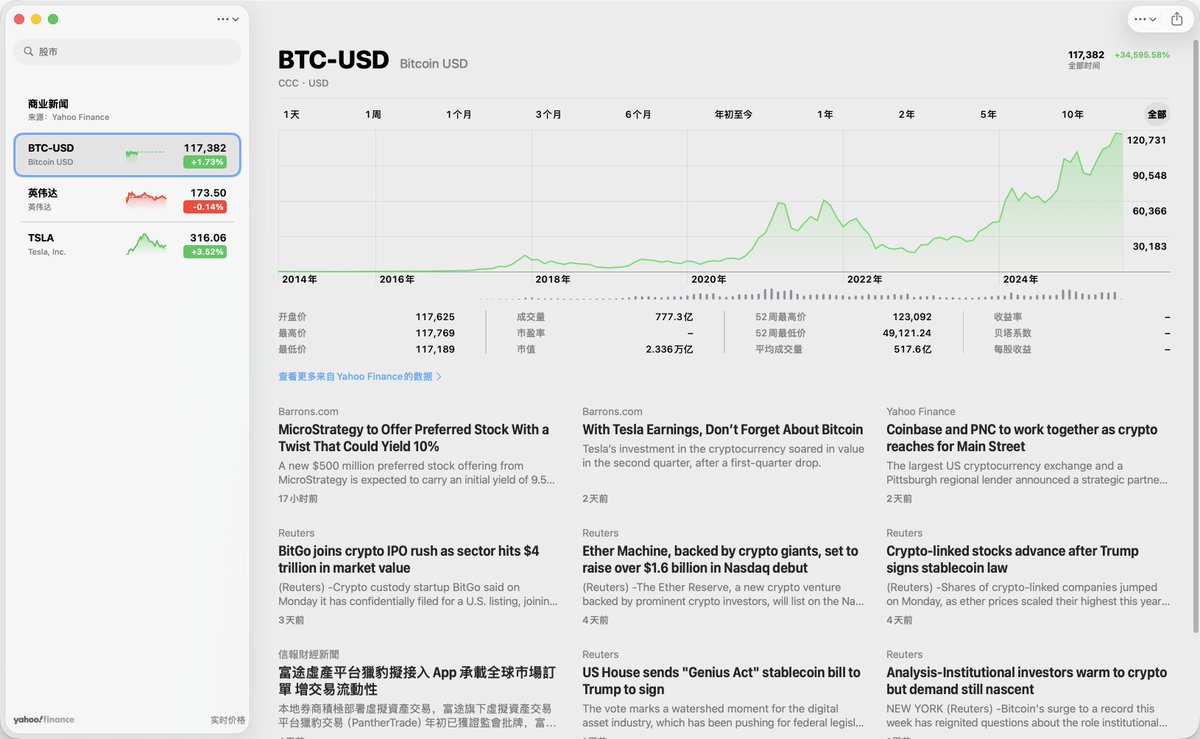Switch chart range to 2年
This screenshot has height=739, width=1200.
[x=906, y=115]
